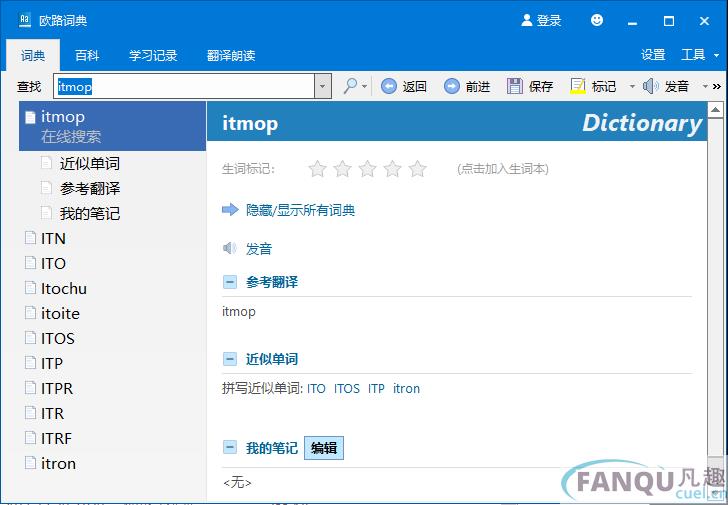The width and height of the screenshot is (728, 505).
Task: Open 设置 settings menu
Action: [x=653, y=55]
